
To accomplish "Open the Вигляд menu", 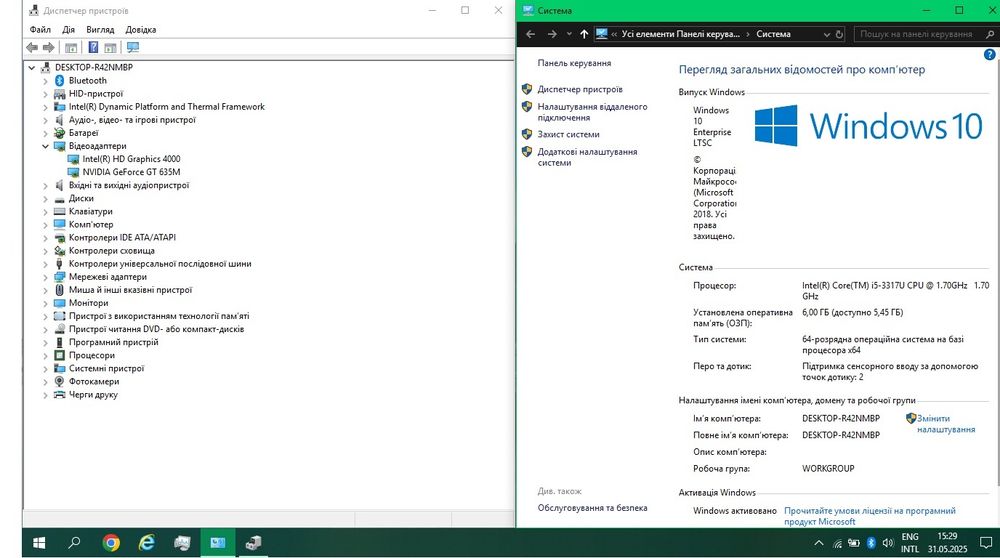I will pos(100,29).
